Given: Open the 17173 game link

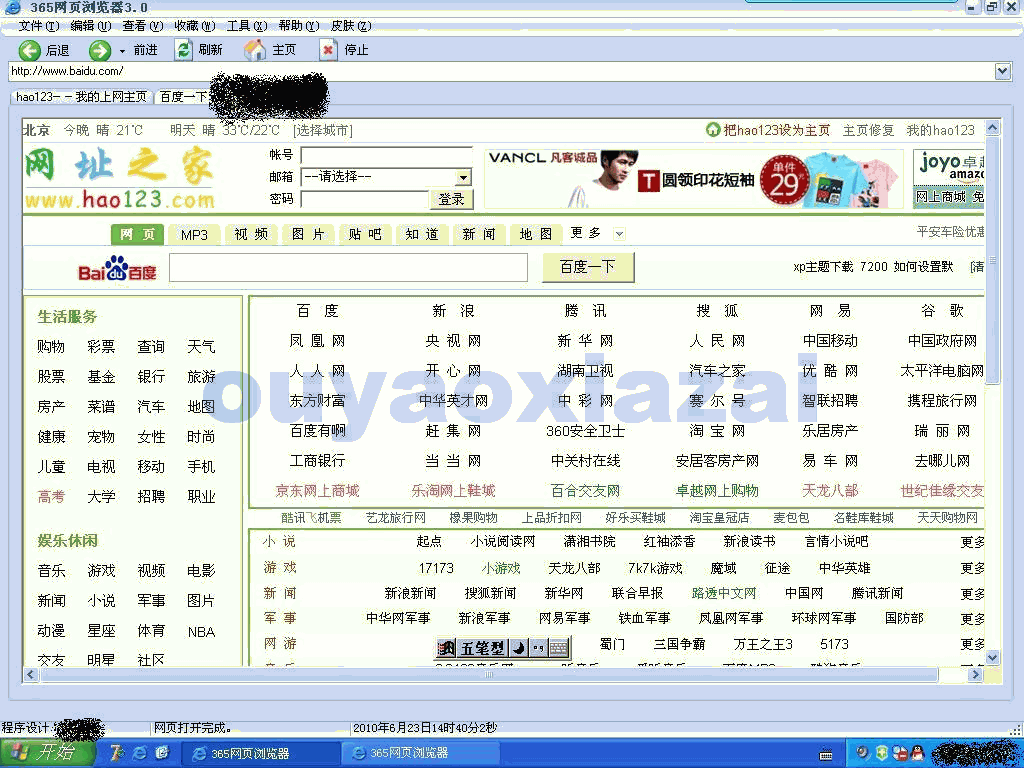Looking at the screenshot, I should pyautogui.click(x=436, y=568).
